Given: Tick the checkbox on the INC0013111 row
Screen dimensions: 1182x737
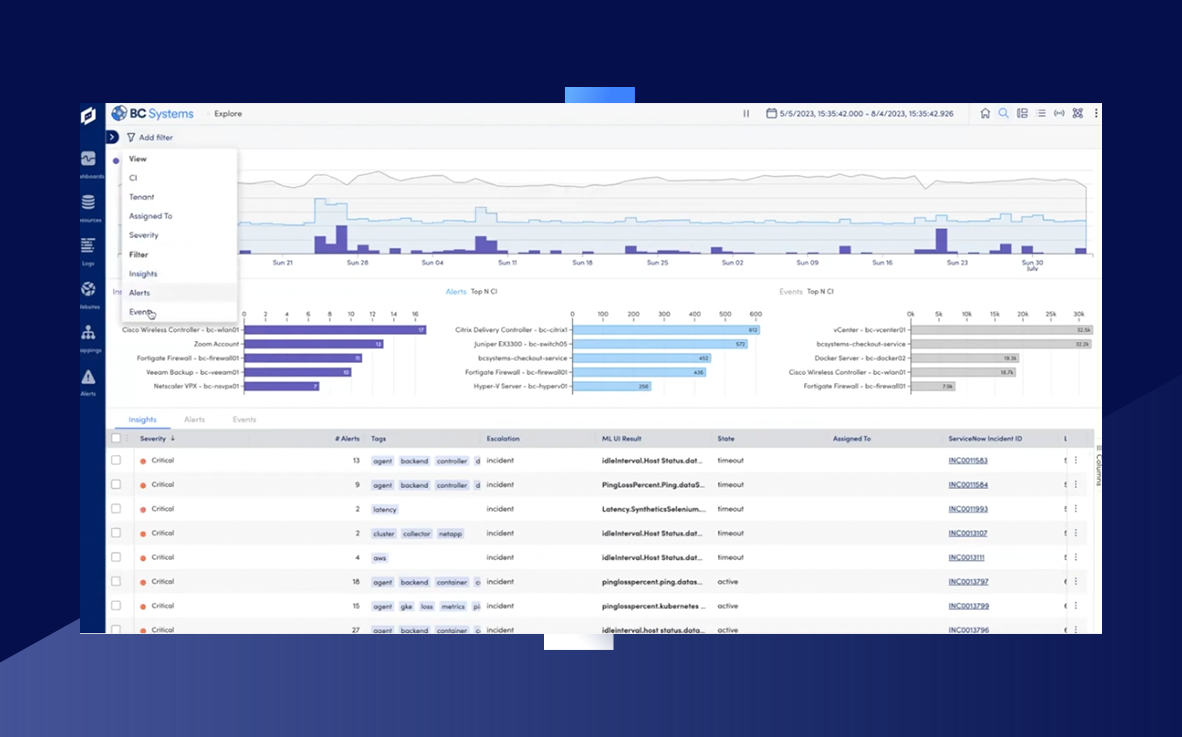Looking at the screenshot, I should pos(116,557).
